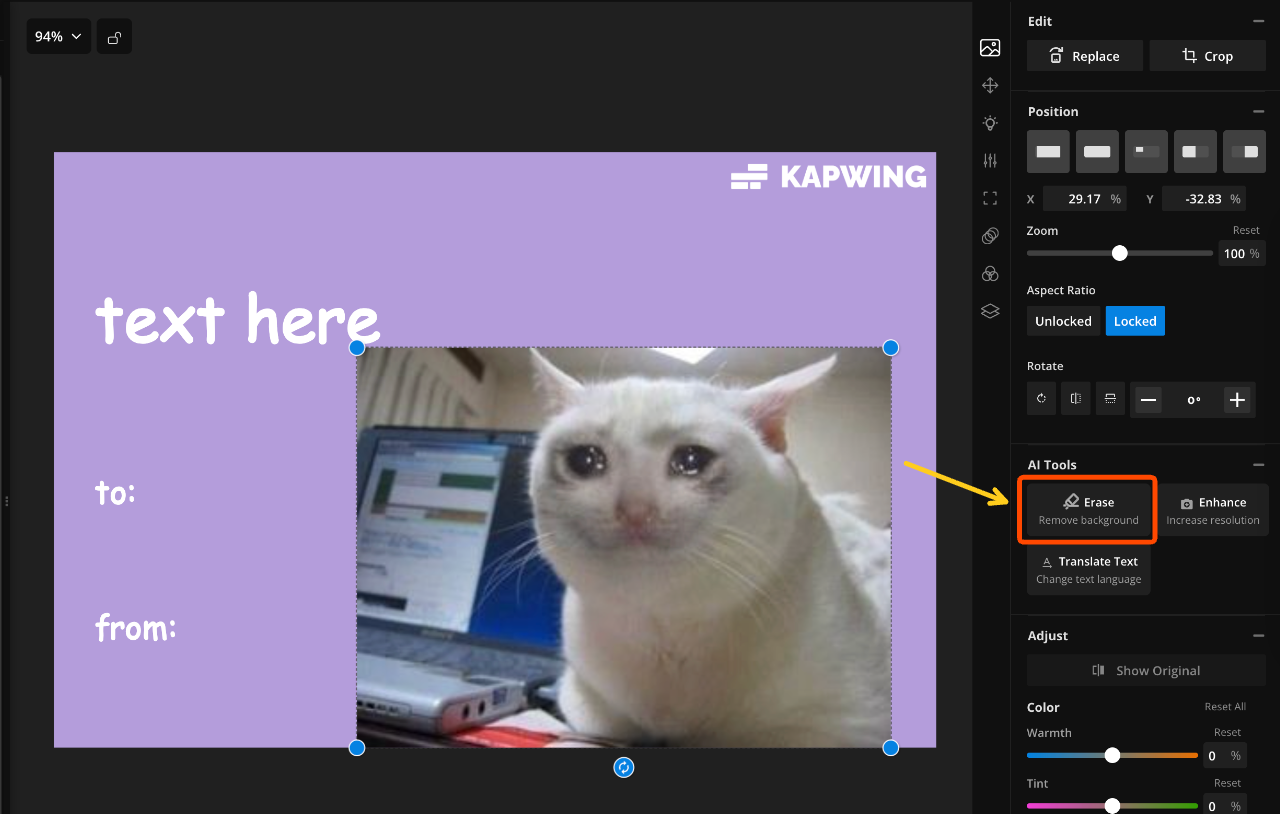Select the adjustment sliders sidebar icon
Viewport: 1280px width, 814px height.
coord(990,160)
